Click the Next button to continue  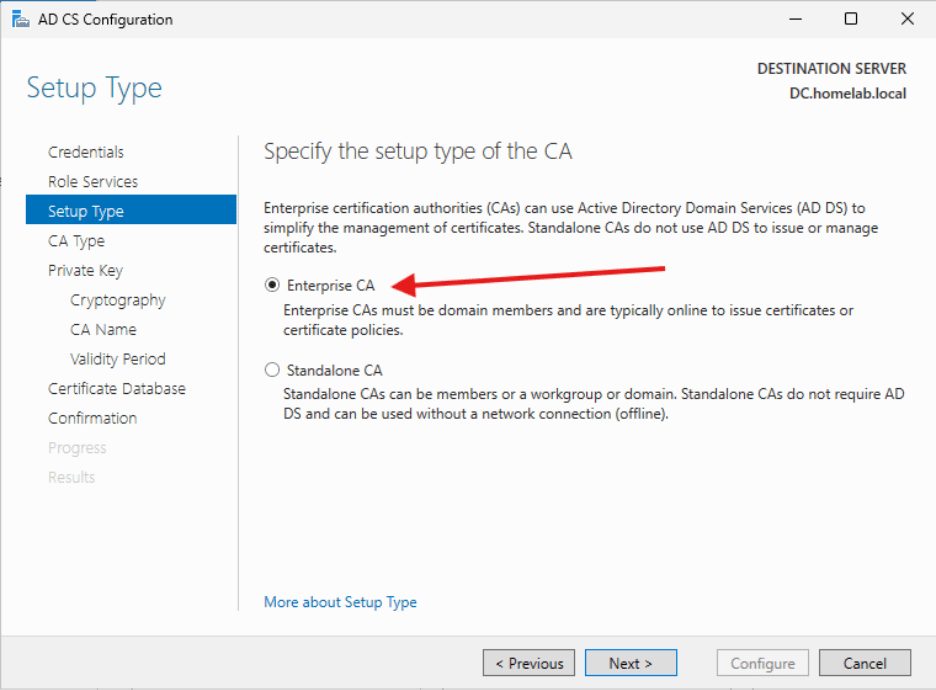point(630,662)
